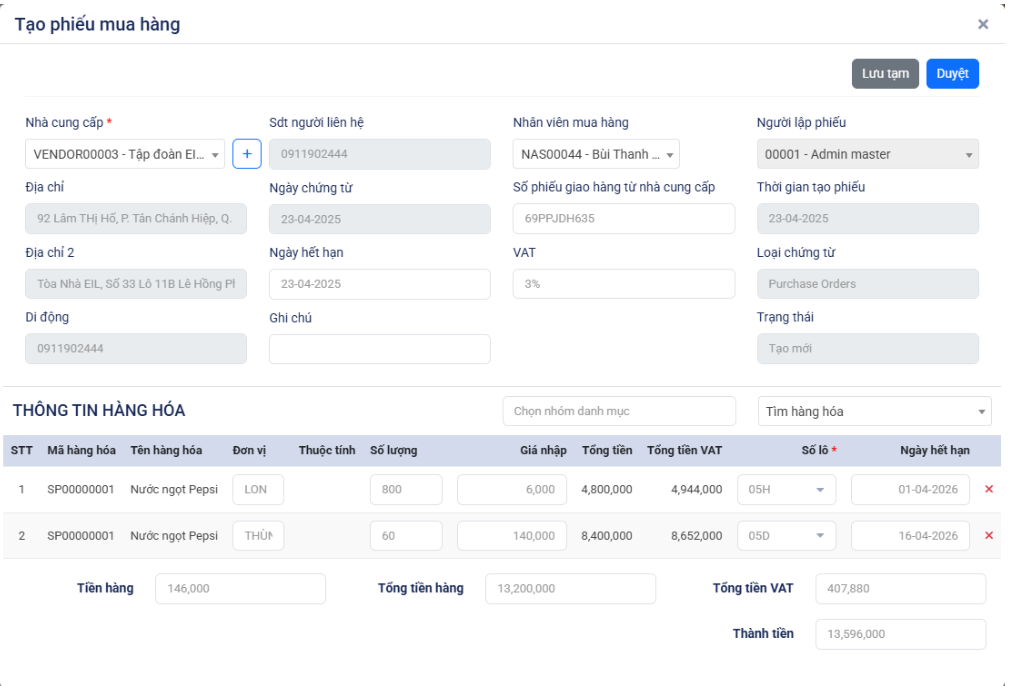Click the Chọn nhóm danh mục field
Viewport: 1028px width, 686px height.
click(618, 411)
